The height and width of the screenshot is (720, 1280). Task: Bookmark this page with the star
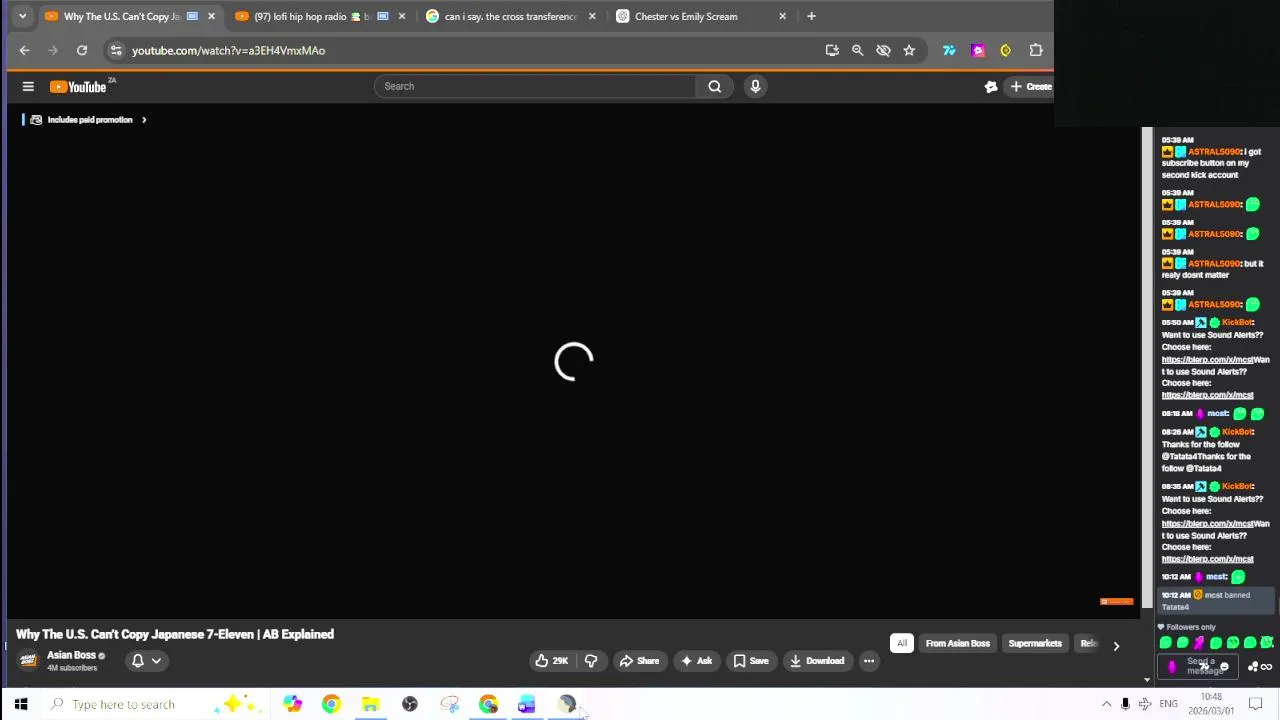(x=909, y=50)
